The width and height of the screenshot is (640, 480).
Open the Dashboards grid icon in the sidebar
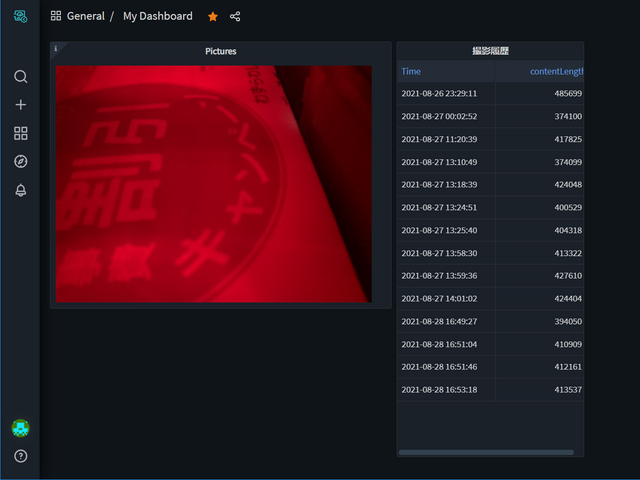coord(20,133)
